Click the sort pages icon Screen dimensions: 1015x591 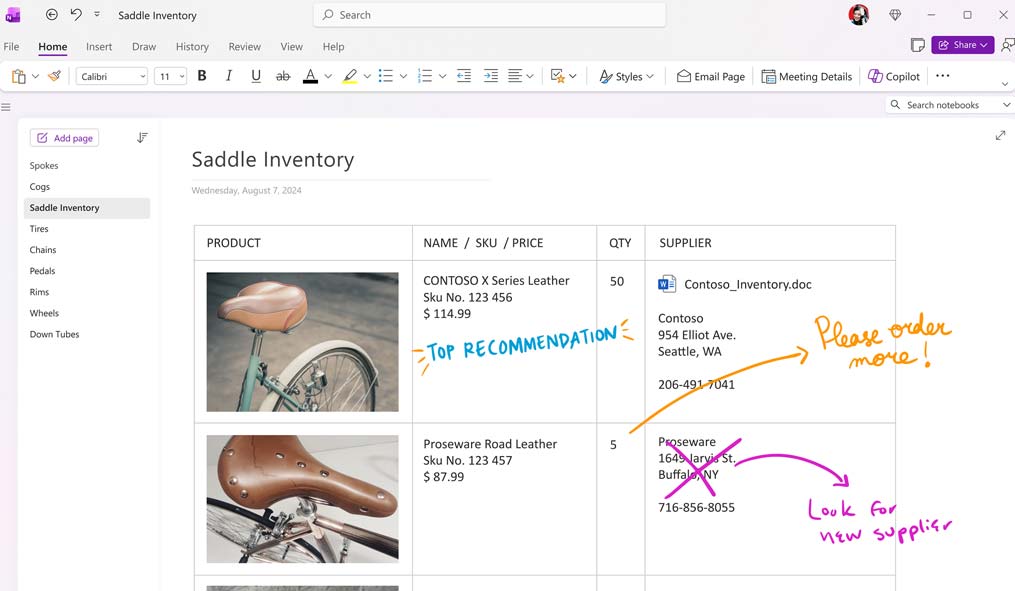click(x=142, y=138)
